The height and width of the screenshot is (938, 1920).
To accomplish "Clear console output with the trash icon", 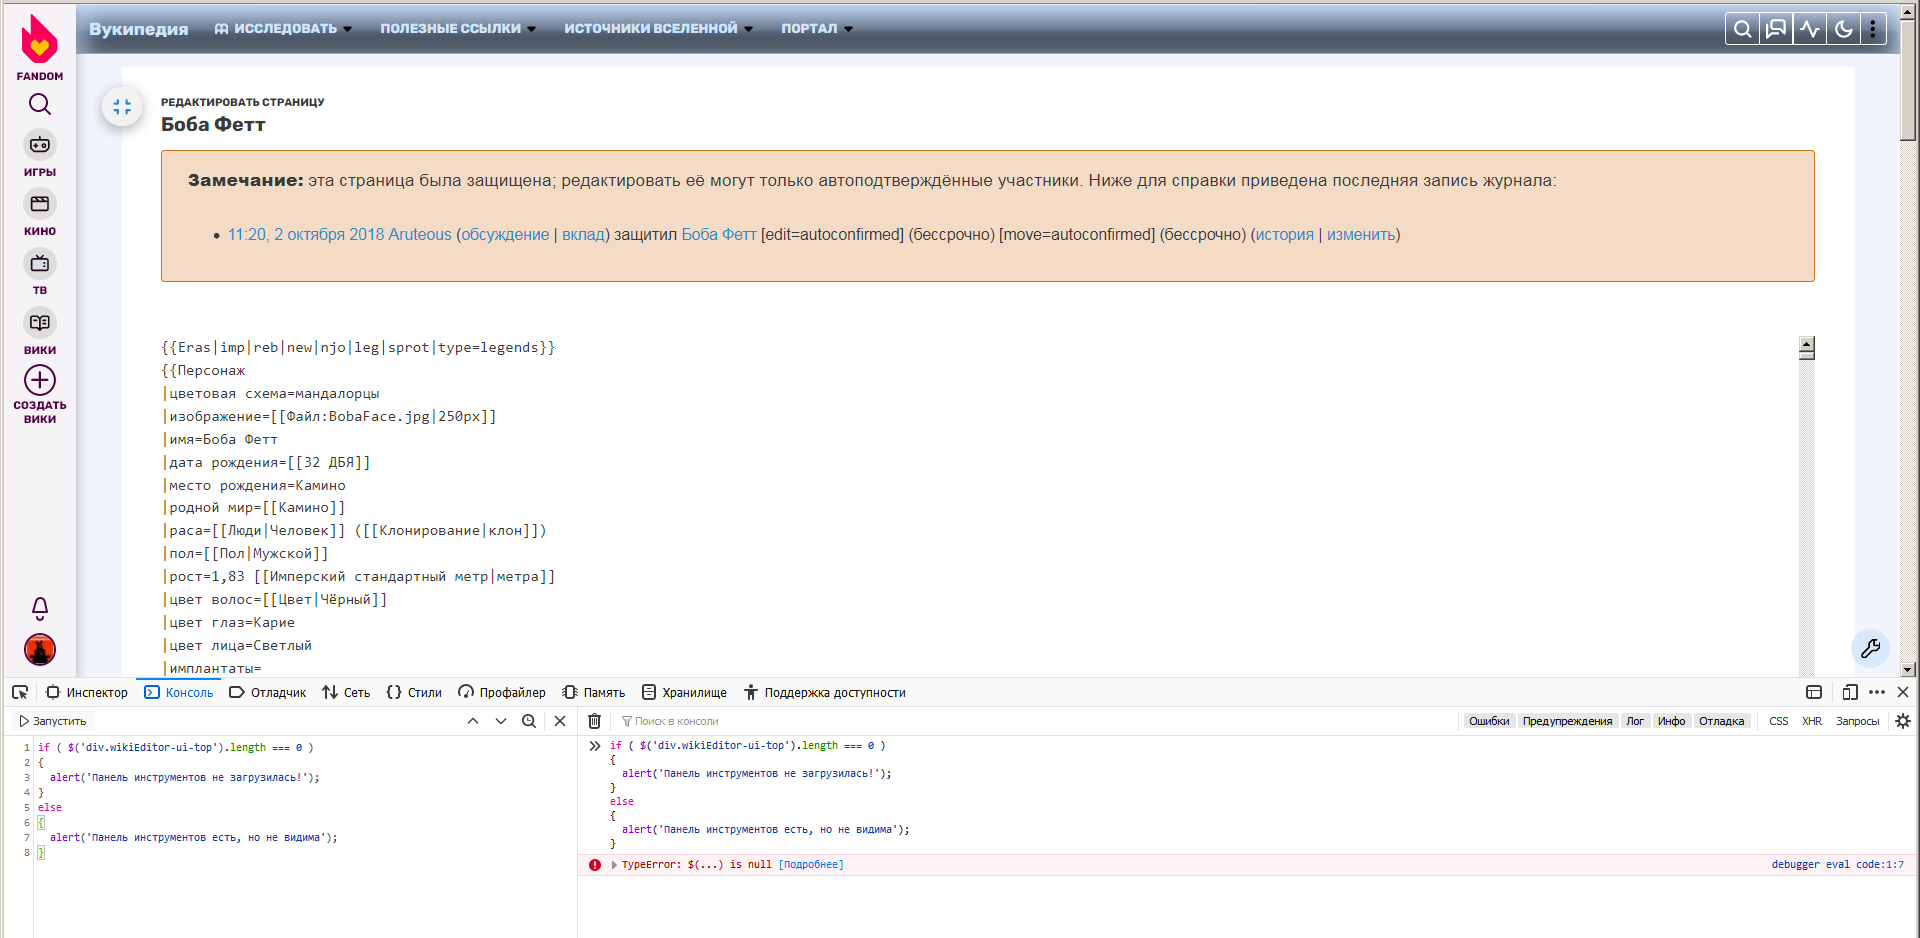I will coord(595,721).
